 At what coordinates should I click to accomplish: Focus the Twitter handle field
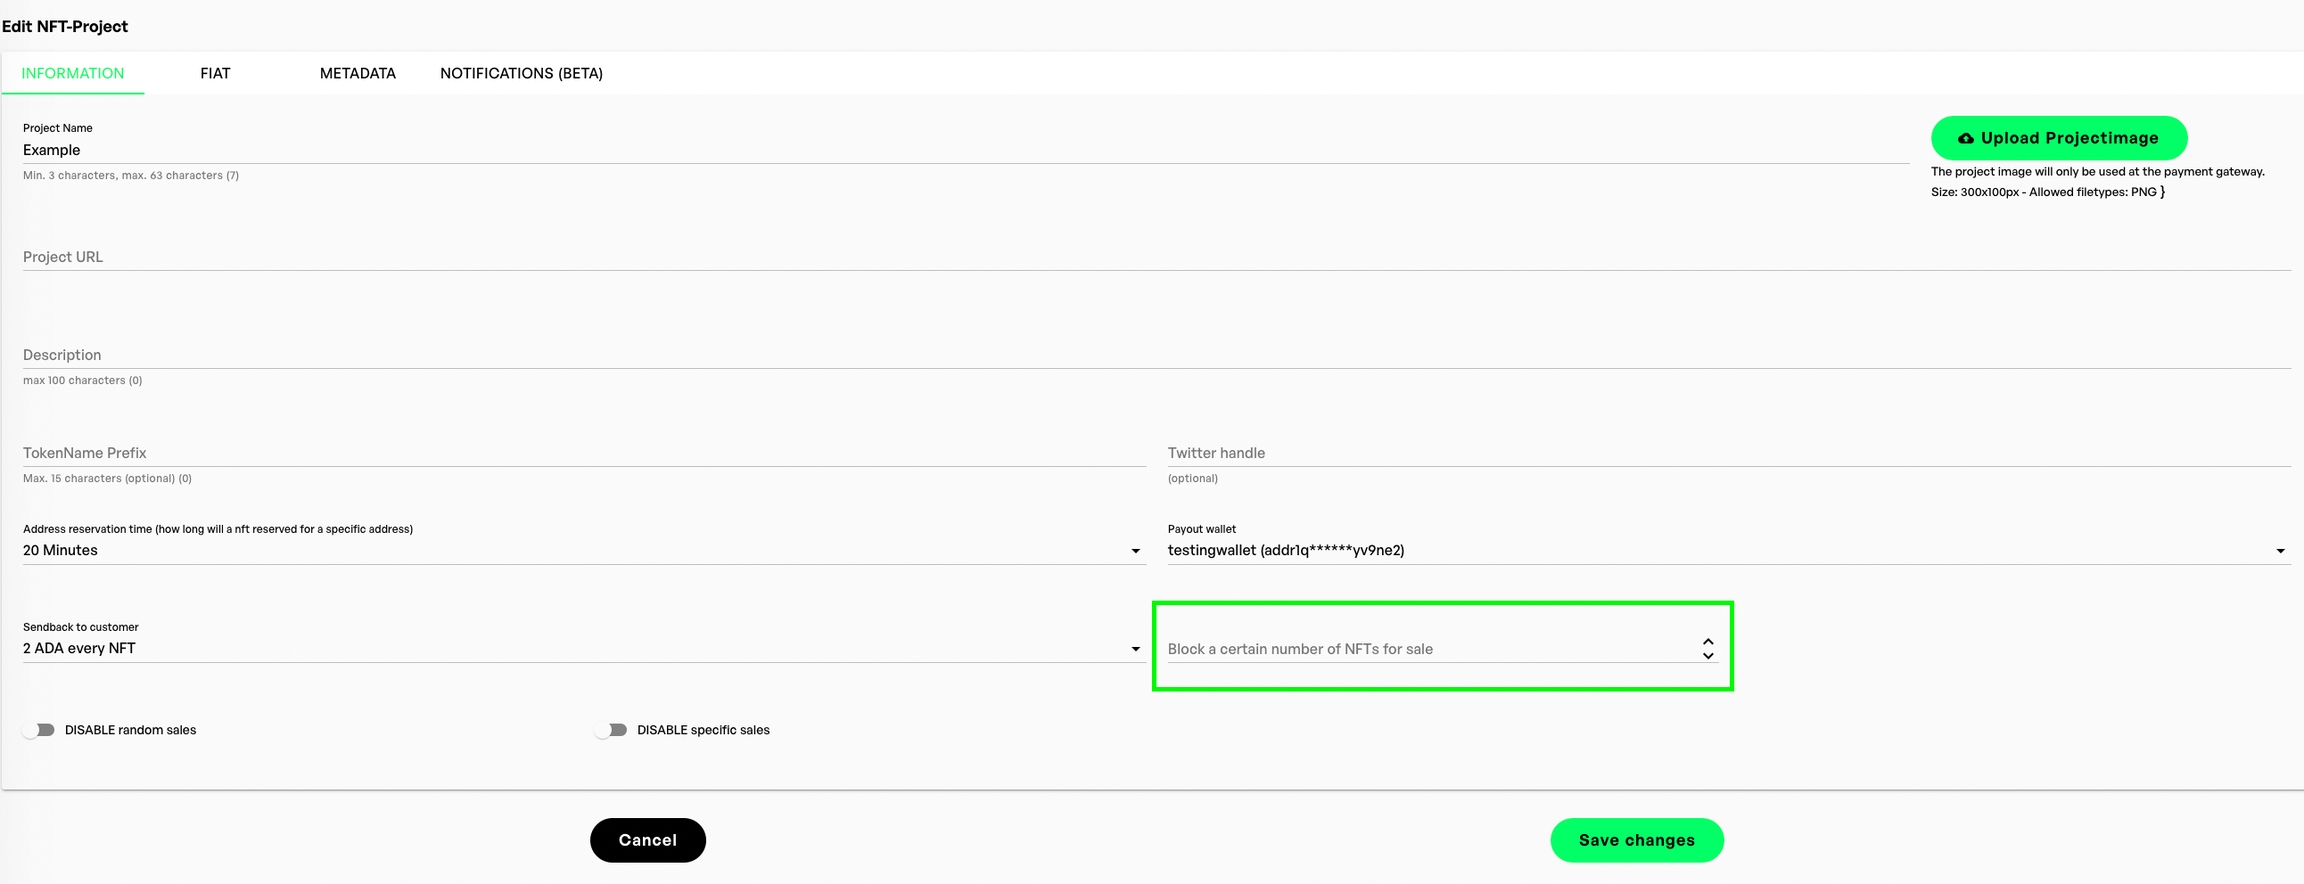[x=1728, y=453]
